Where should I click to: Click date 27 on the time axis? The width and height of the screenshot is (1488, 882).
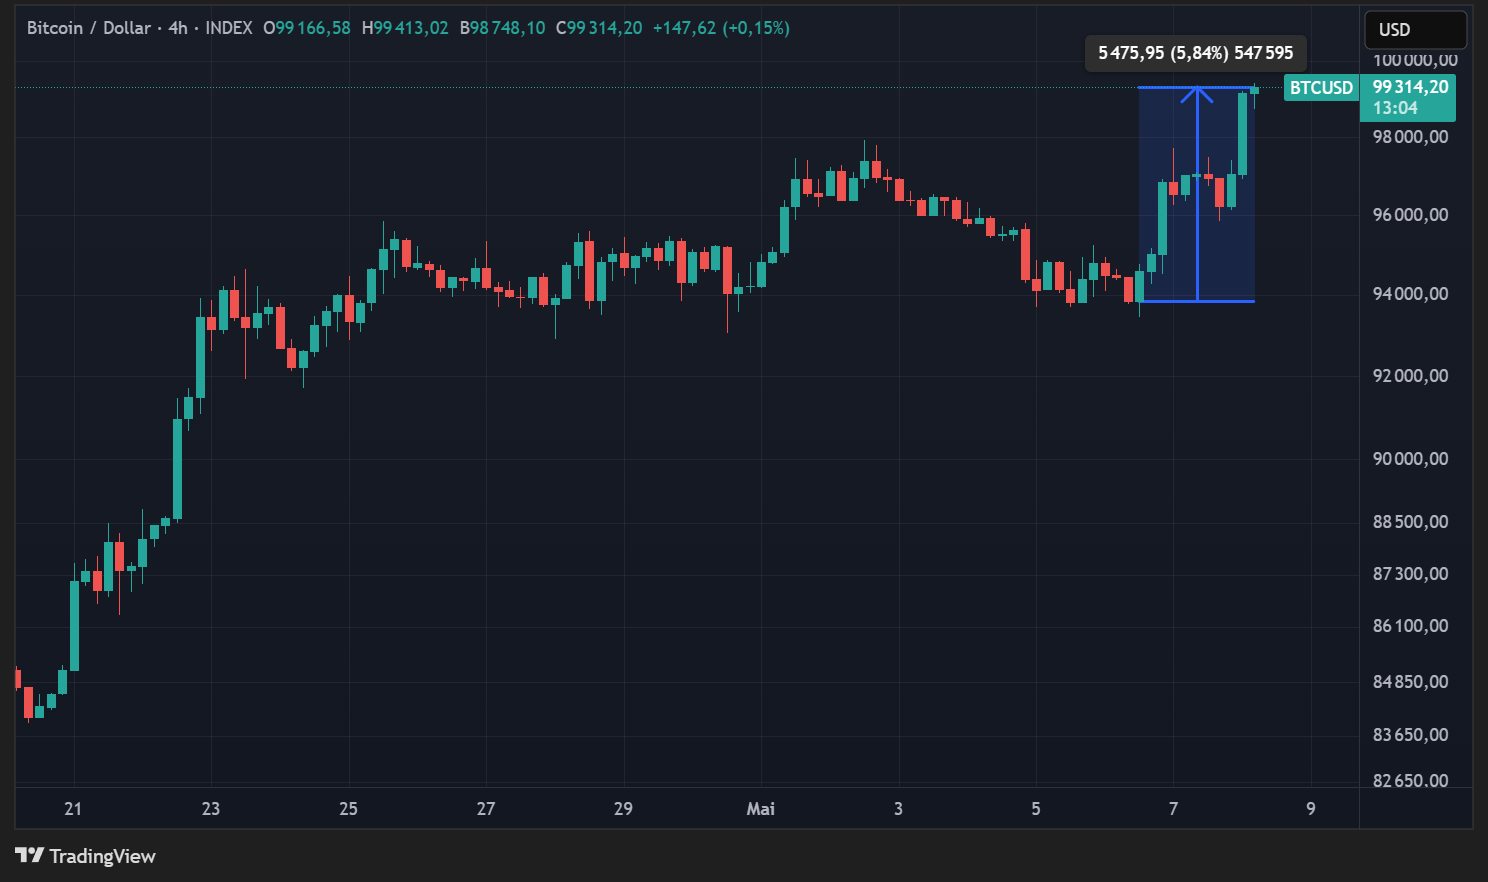pyautogui.click(x=486, y=808)
